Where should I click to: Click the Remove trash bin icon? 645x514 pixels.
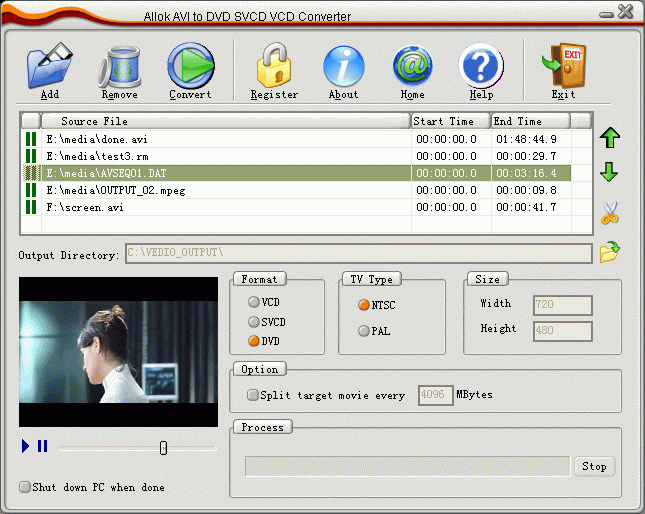[x=120, y=67]
